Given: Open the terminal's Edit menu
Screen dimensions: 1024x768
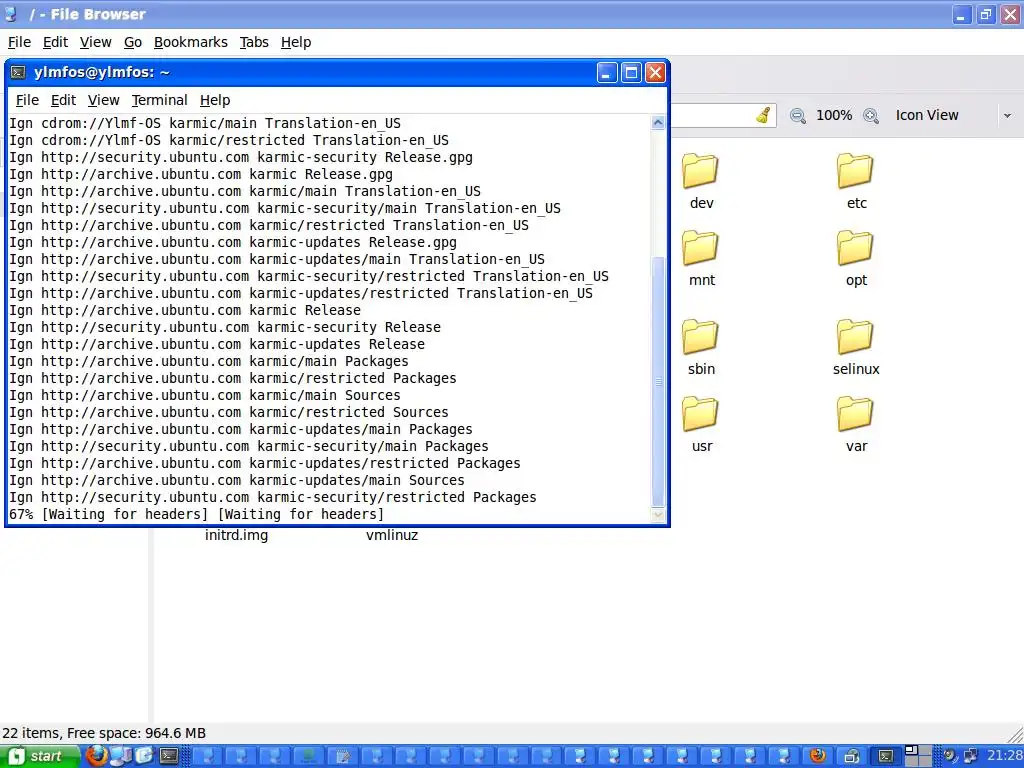Looking at the screenshot, I should (63, 101).
